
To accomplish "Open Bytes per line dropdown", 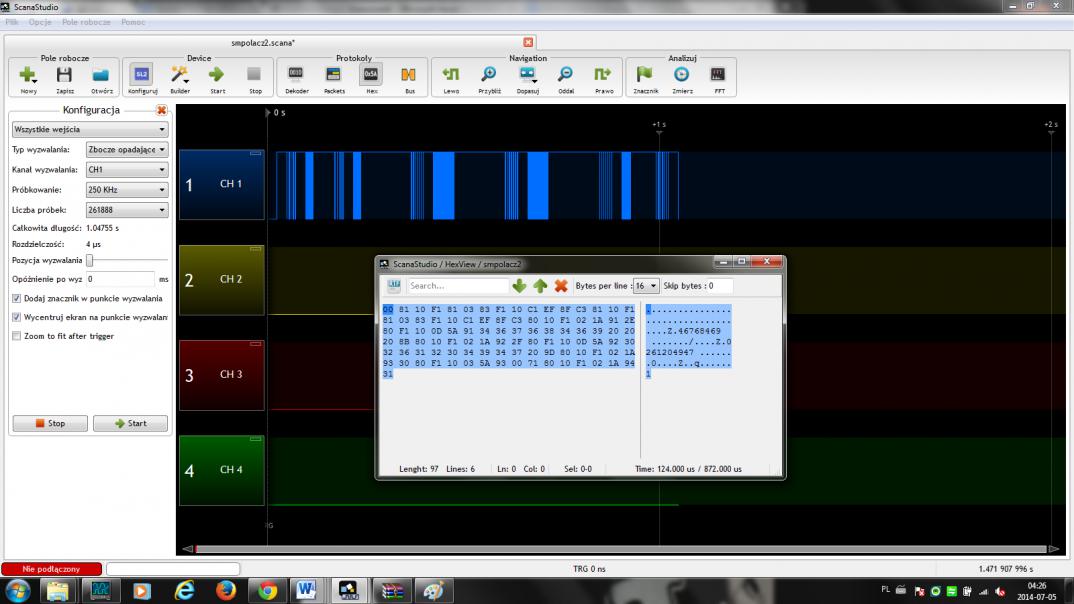I will point(646,286).
